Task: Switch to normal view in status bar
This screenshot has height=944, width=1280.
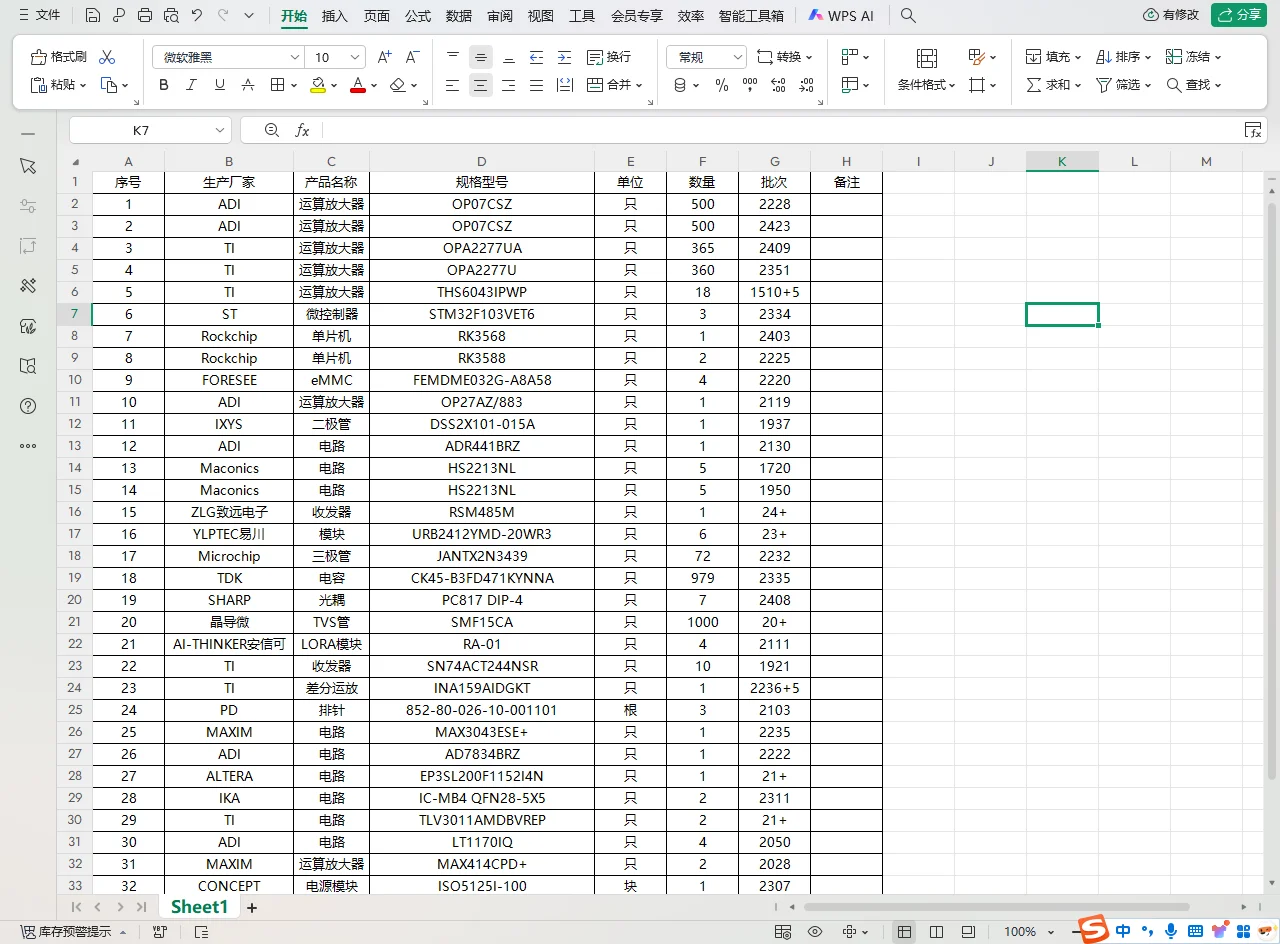Action: pyautogui.click(x=904, y=932)
